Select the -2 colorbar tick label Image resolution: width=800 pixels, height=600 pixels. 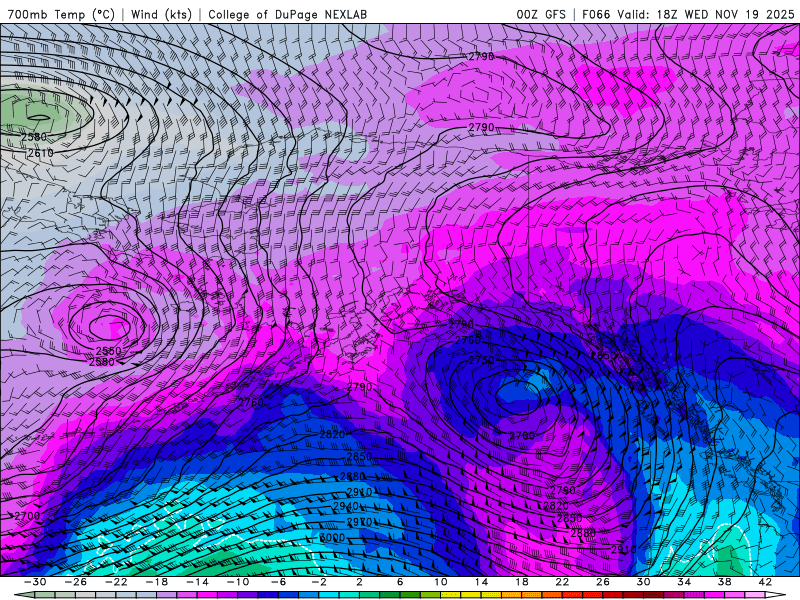(x=319, y=582)
